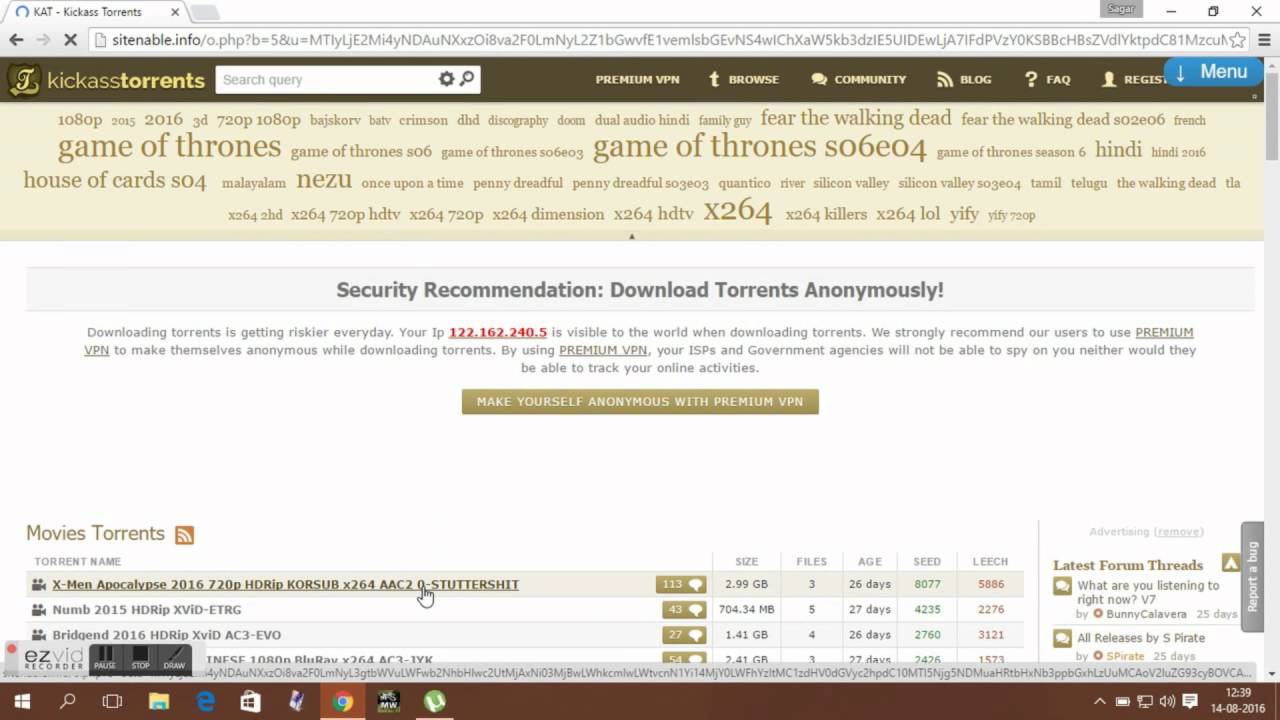Open the RSS feed icon beside Movies Torrents

click(x=184, y=535)
